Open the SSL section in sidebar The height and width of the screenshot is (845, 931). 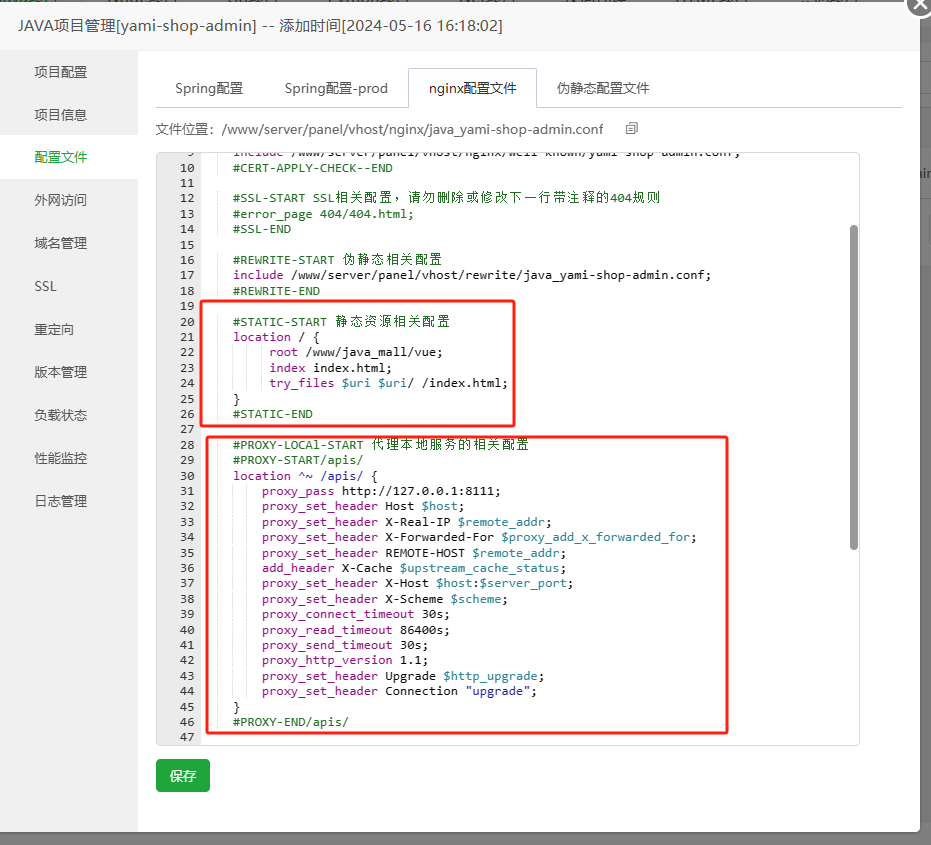point(45,286)
